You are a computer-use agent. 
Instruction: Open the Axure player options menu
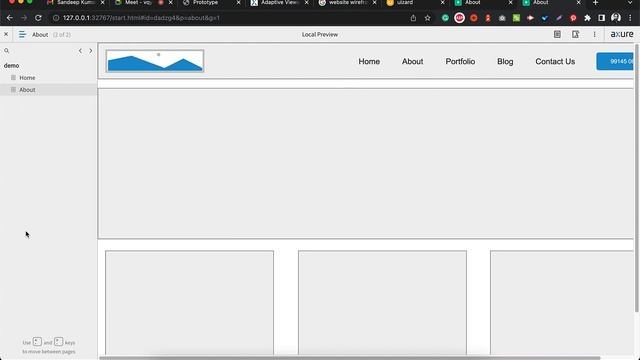point(594,34)
